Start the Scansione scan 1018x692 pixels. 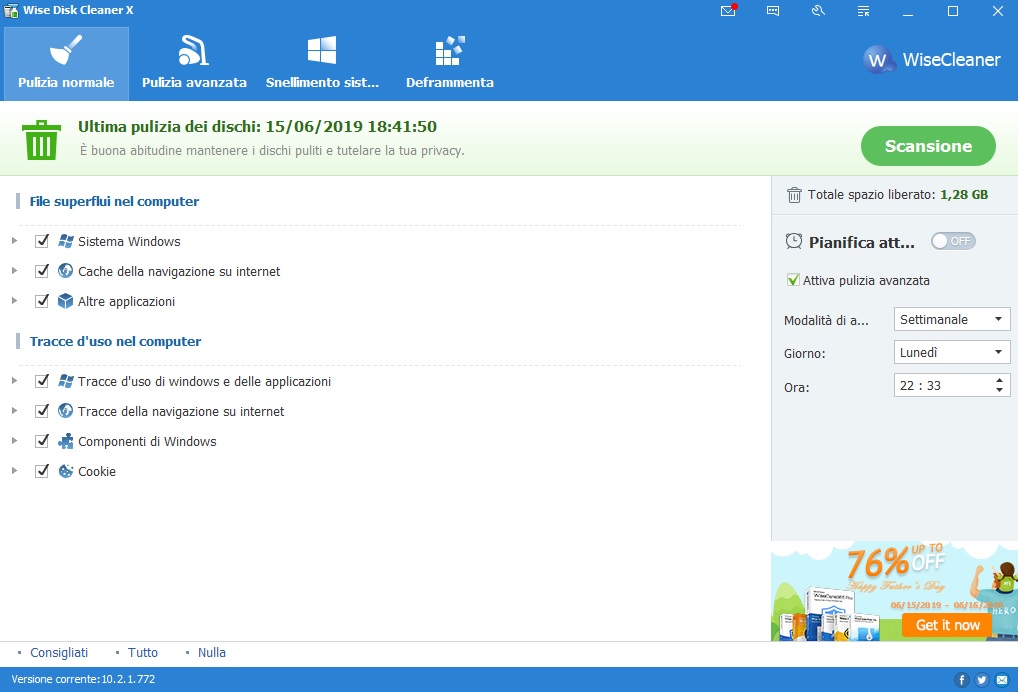click(928, 146)
